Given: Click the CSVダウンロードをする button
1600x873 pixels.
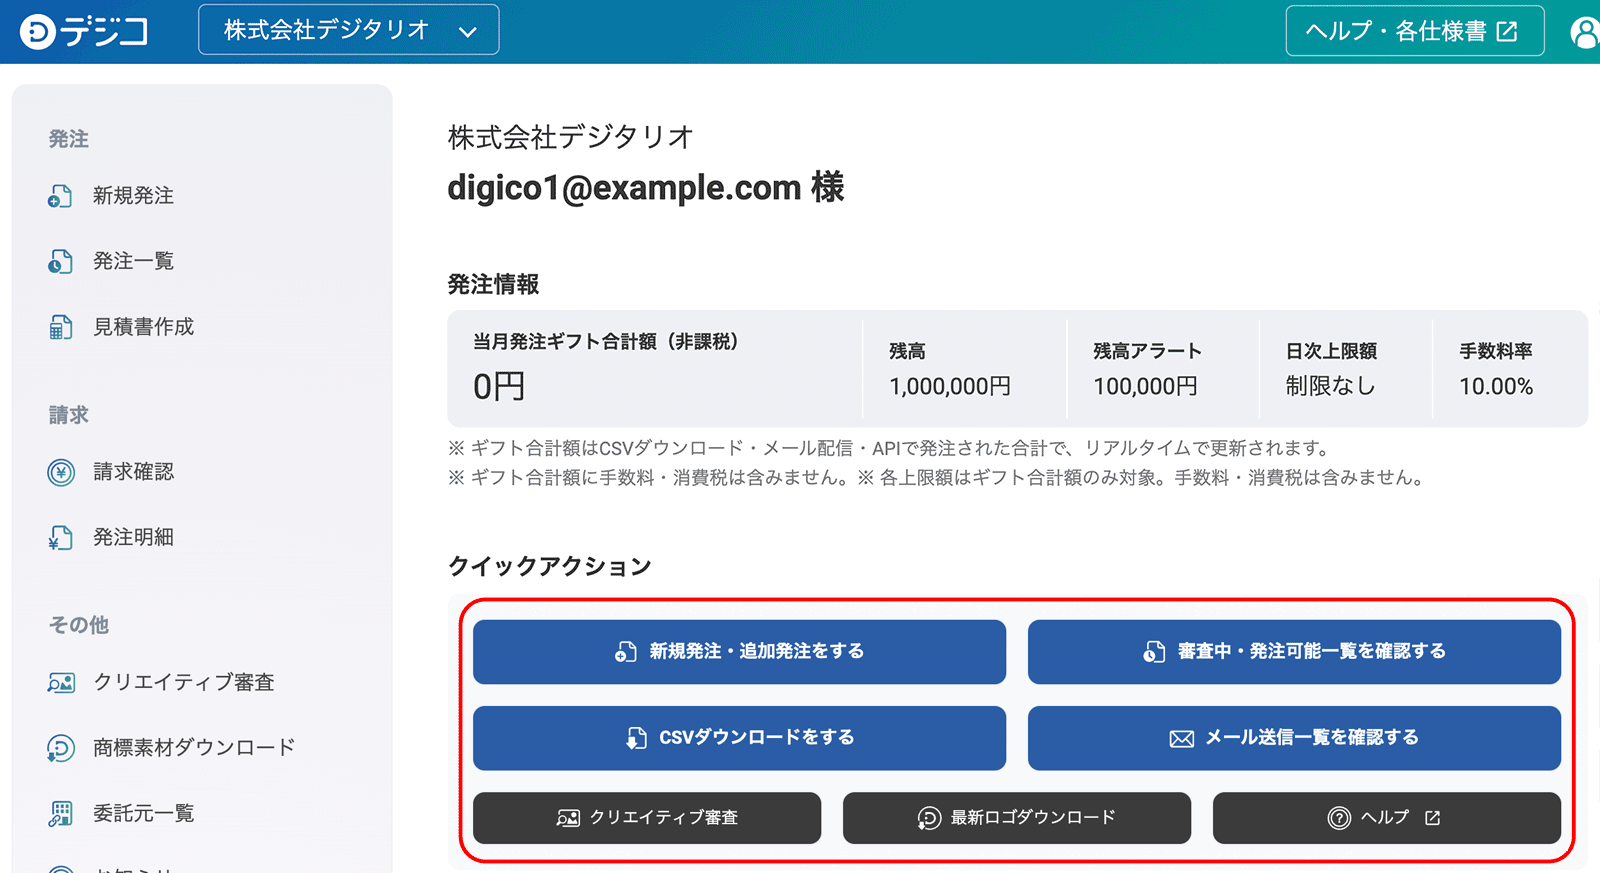Looking at the screenshot, I should (739, 738).
